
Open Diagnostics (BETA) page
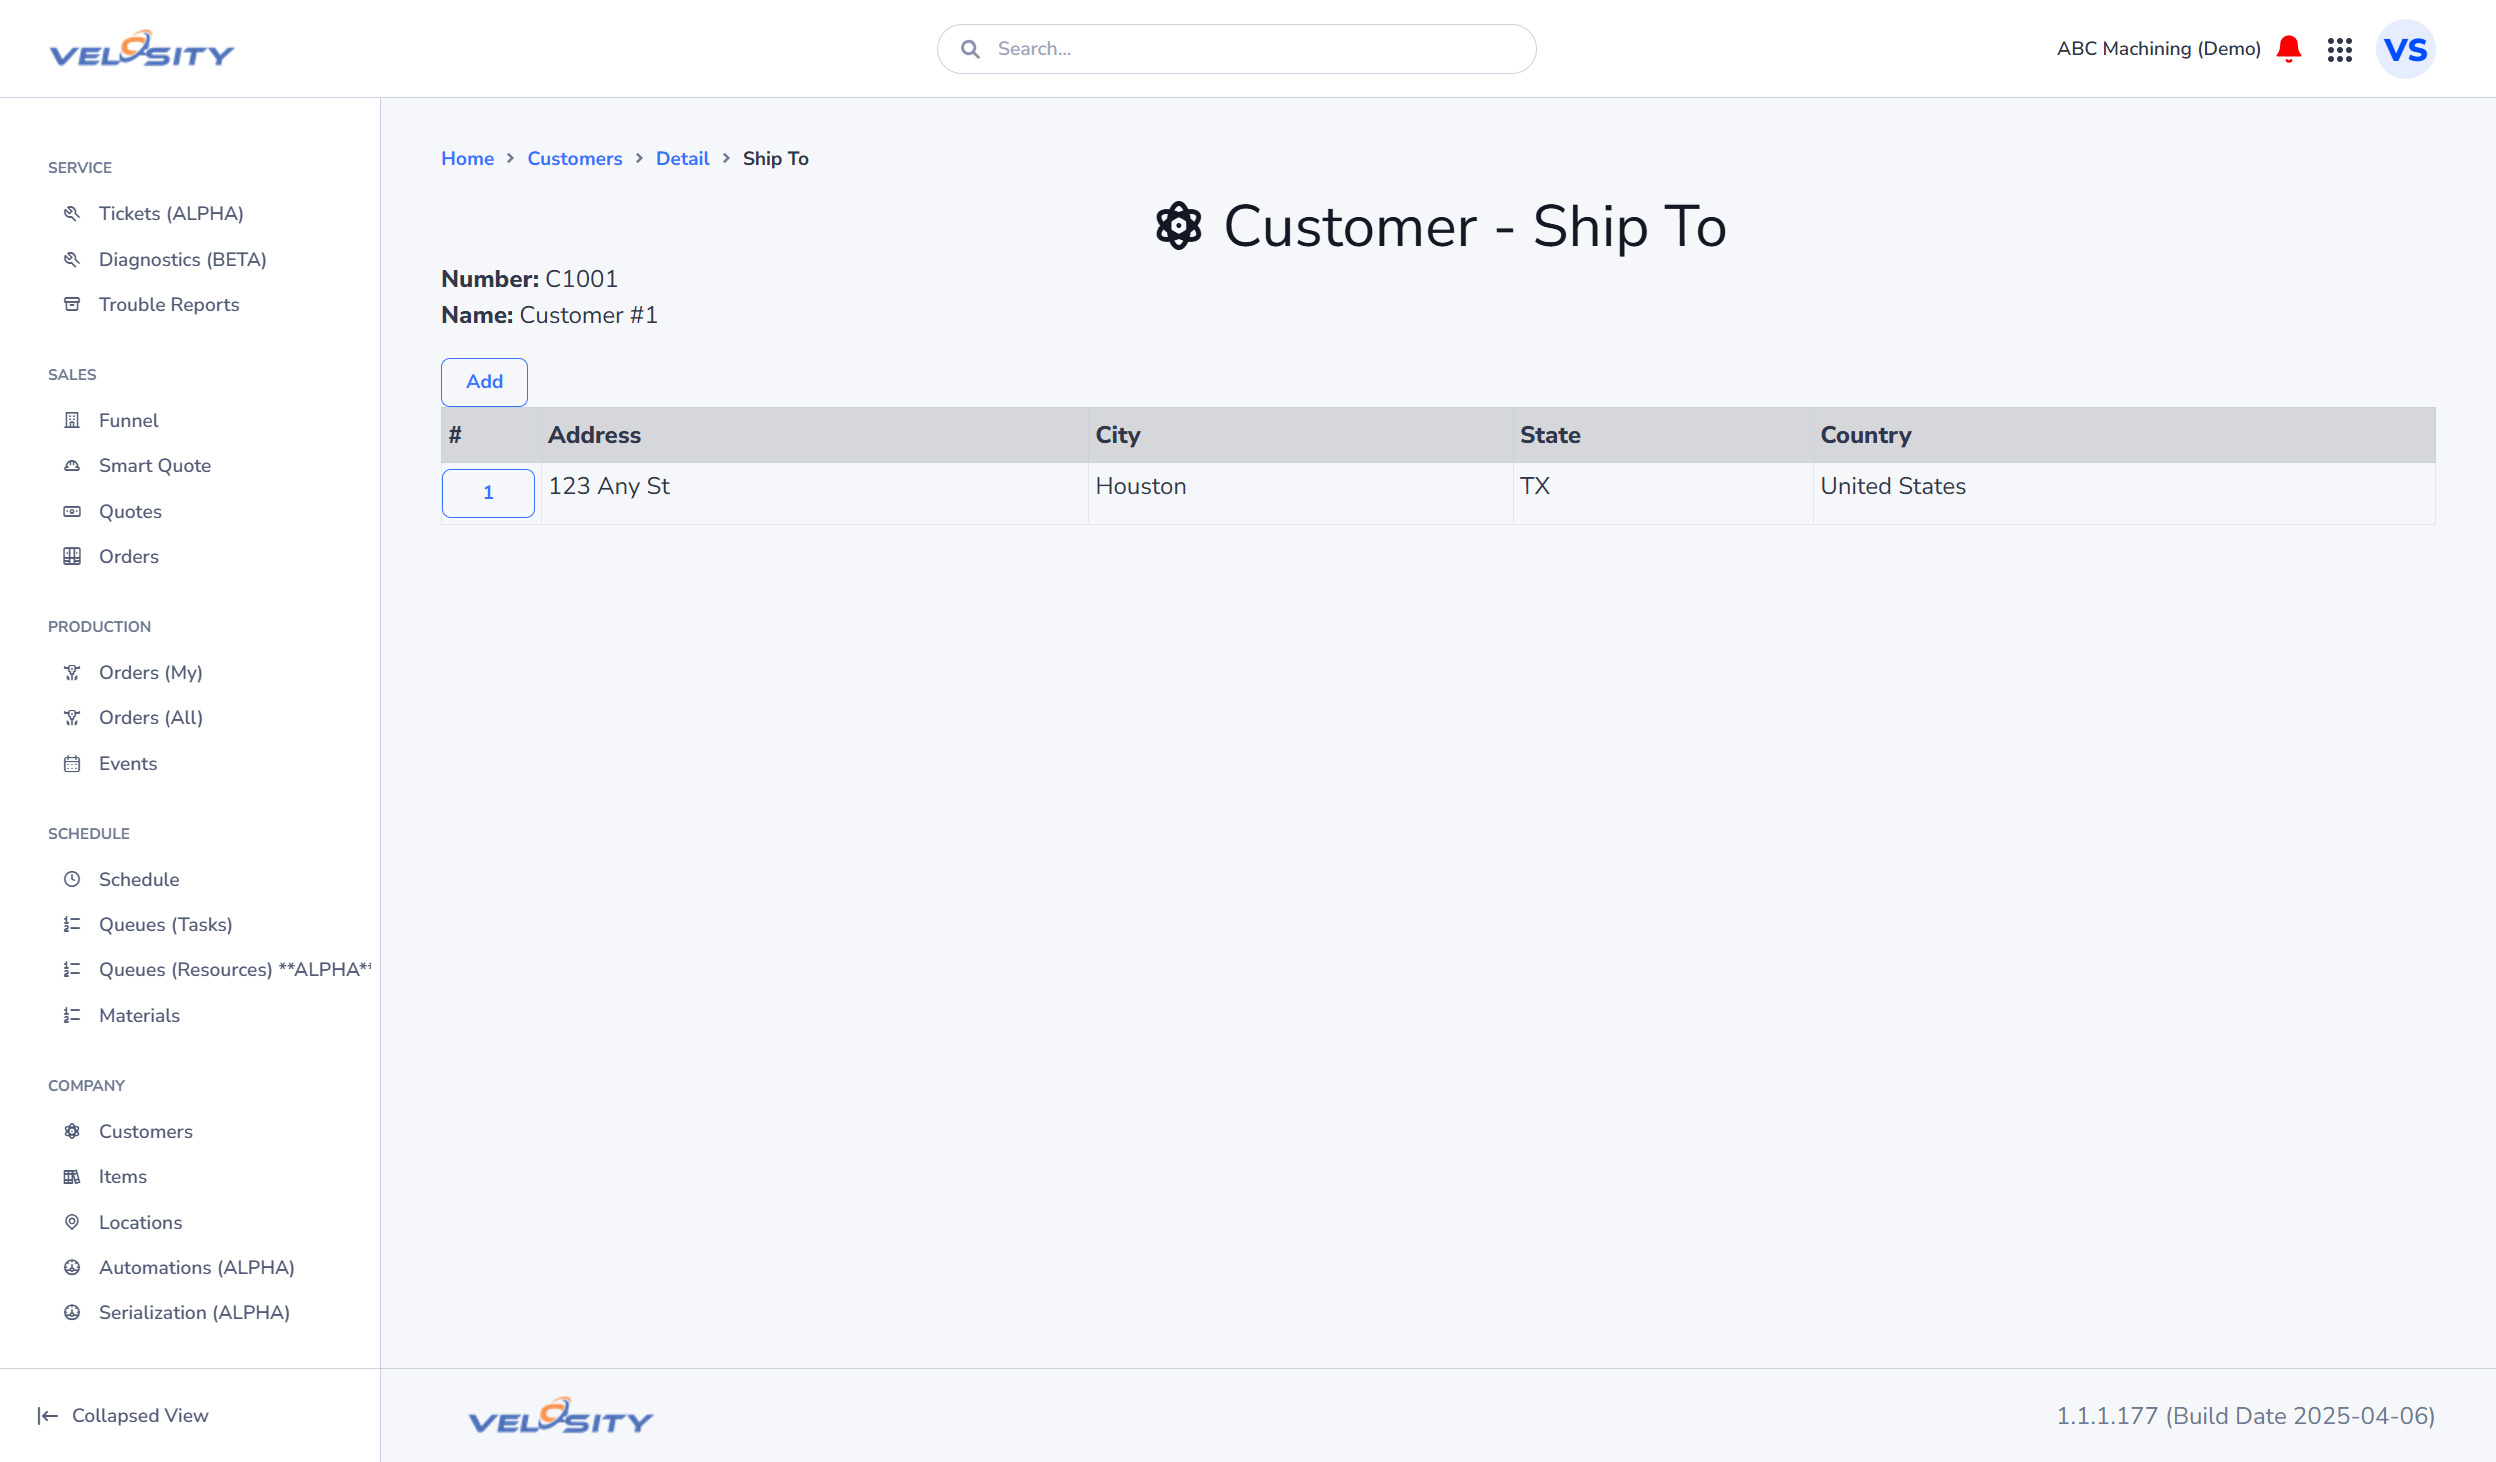(x=183, y=259)
